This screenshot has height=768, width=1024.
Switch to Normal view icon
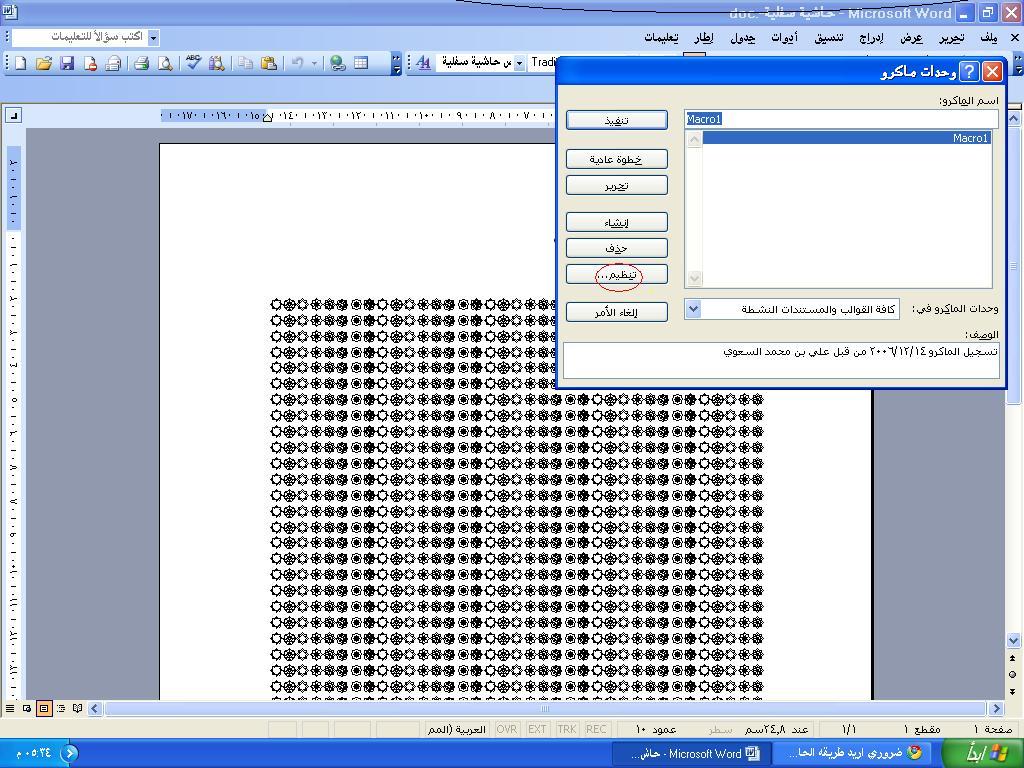(x=10, y=709)
